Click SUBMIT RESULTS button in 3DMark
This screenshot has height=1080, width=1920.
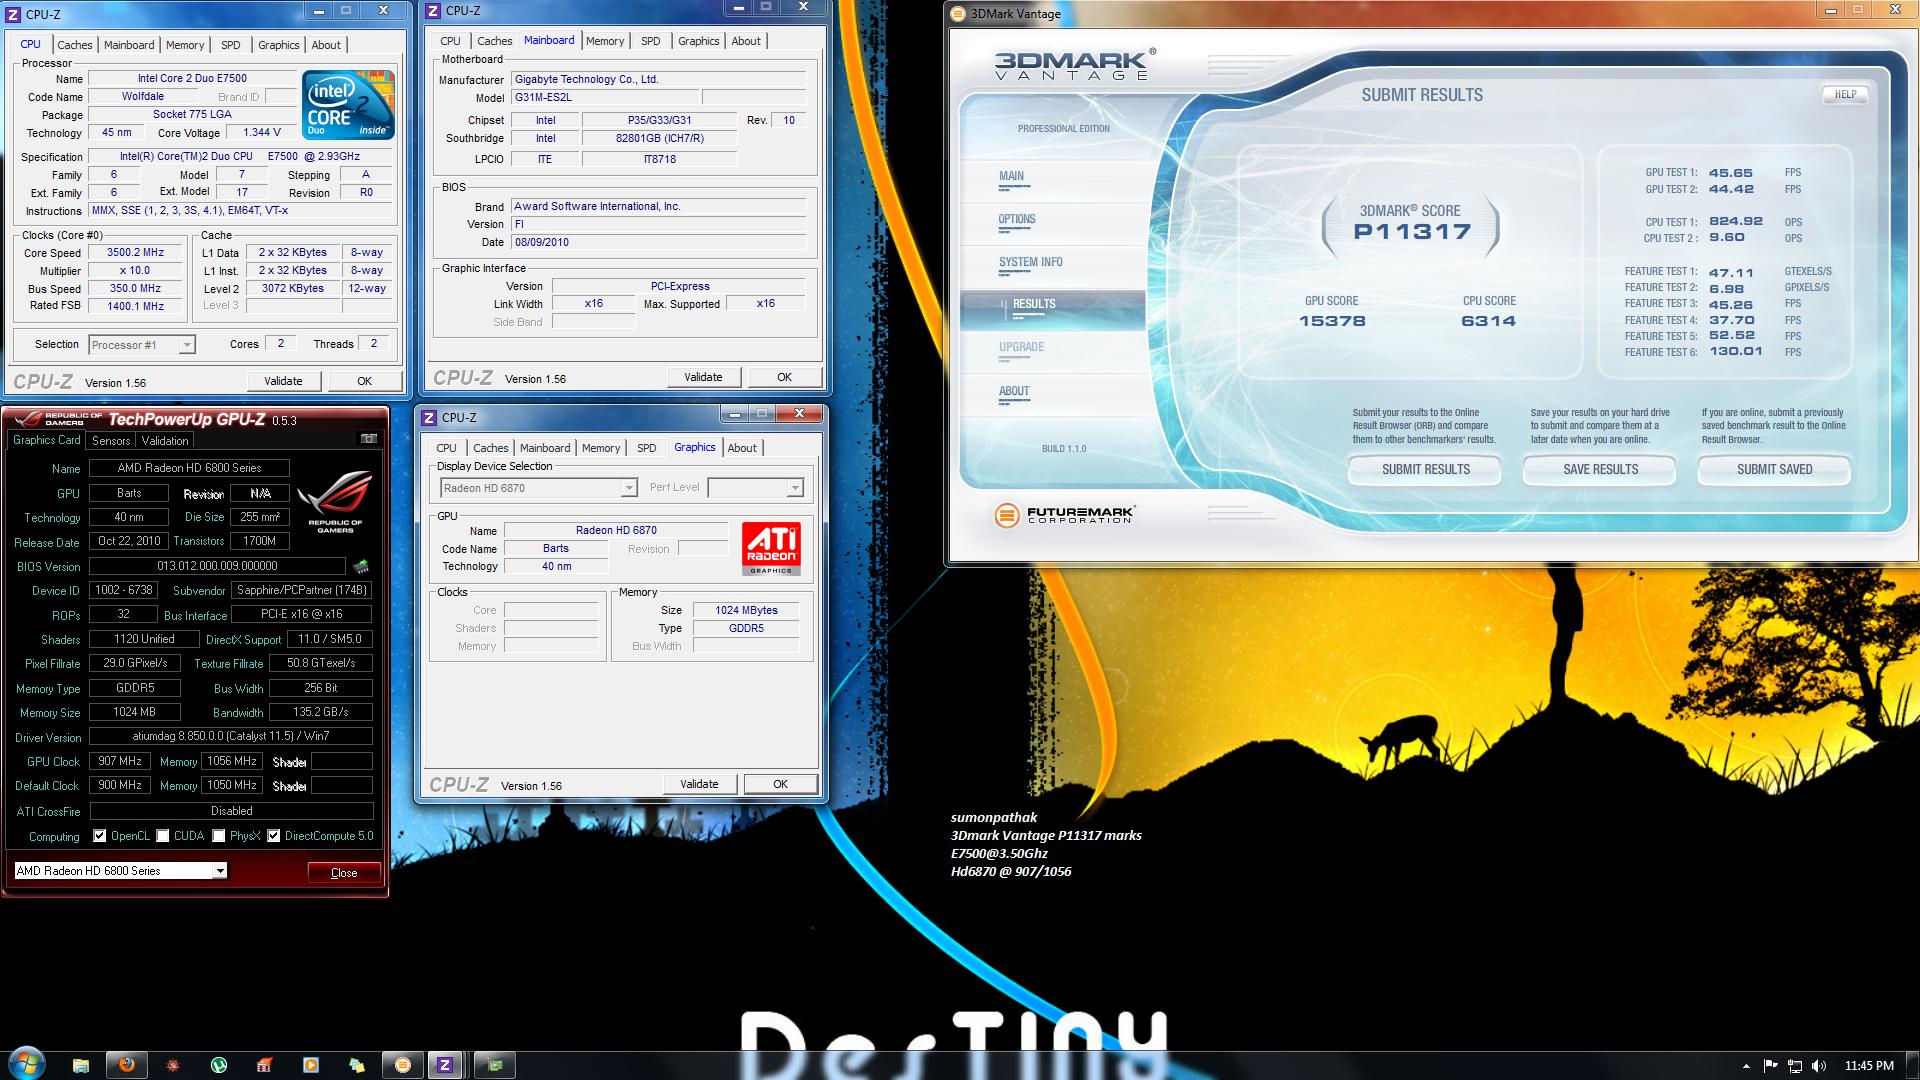coord(1425,470)
